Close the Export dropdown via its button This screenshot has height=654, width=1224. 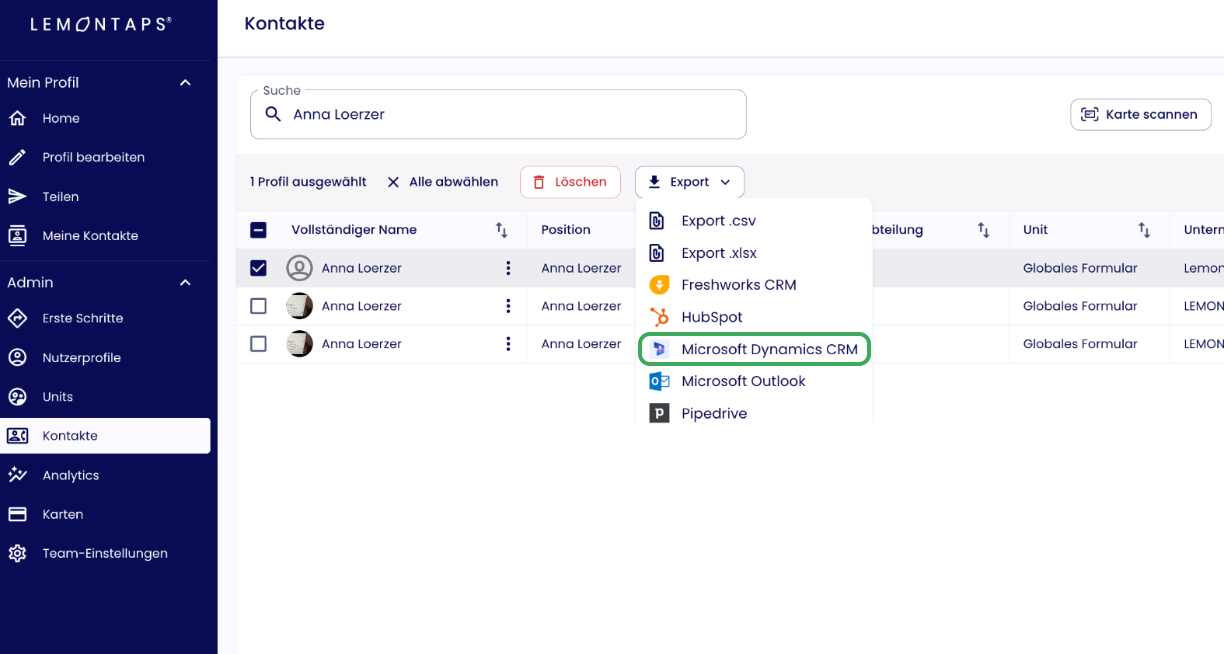click(690, 182)
